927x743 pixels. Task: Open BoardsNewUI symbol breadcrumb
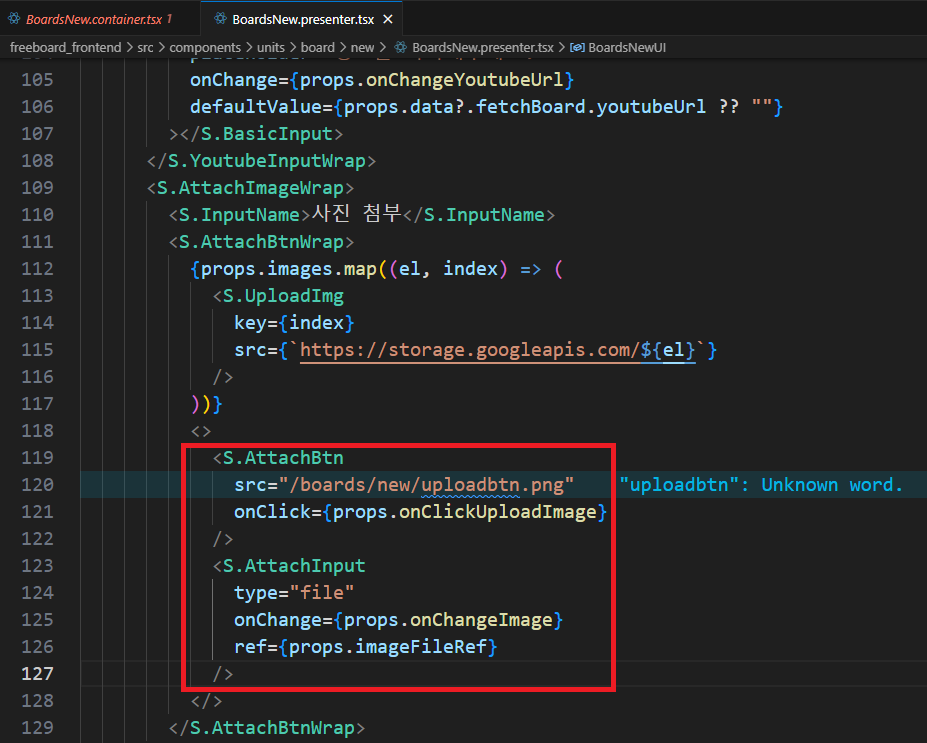(x=627, y=47)
